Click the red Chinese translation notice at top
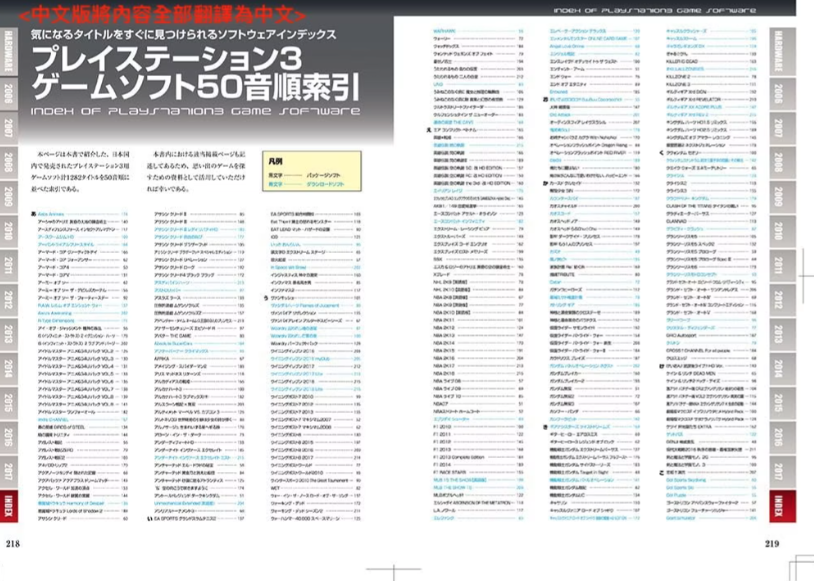Image resolution: width=814 pixels, height=581 pixels. (x=162, y=15)
